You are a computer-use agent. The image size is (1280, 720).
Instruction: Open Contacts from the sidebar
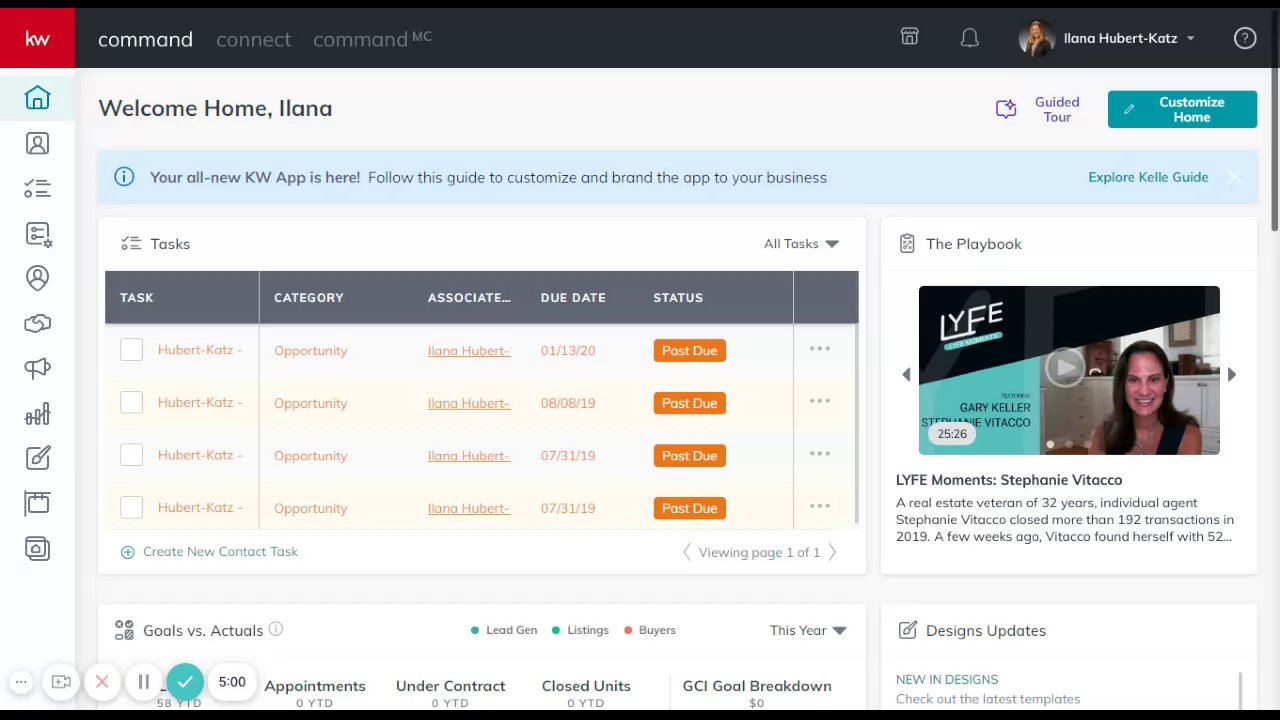[37, 143]
